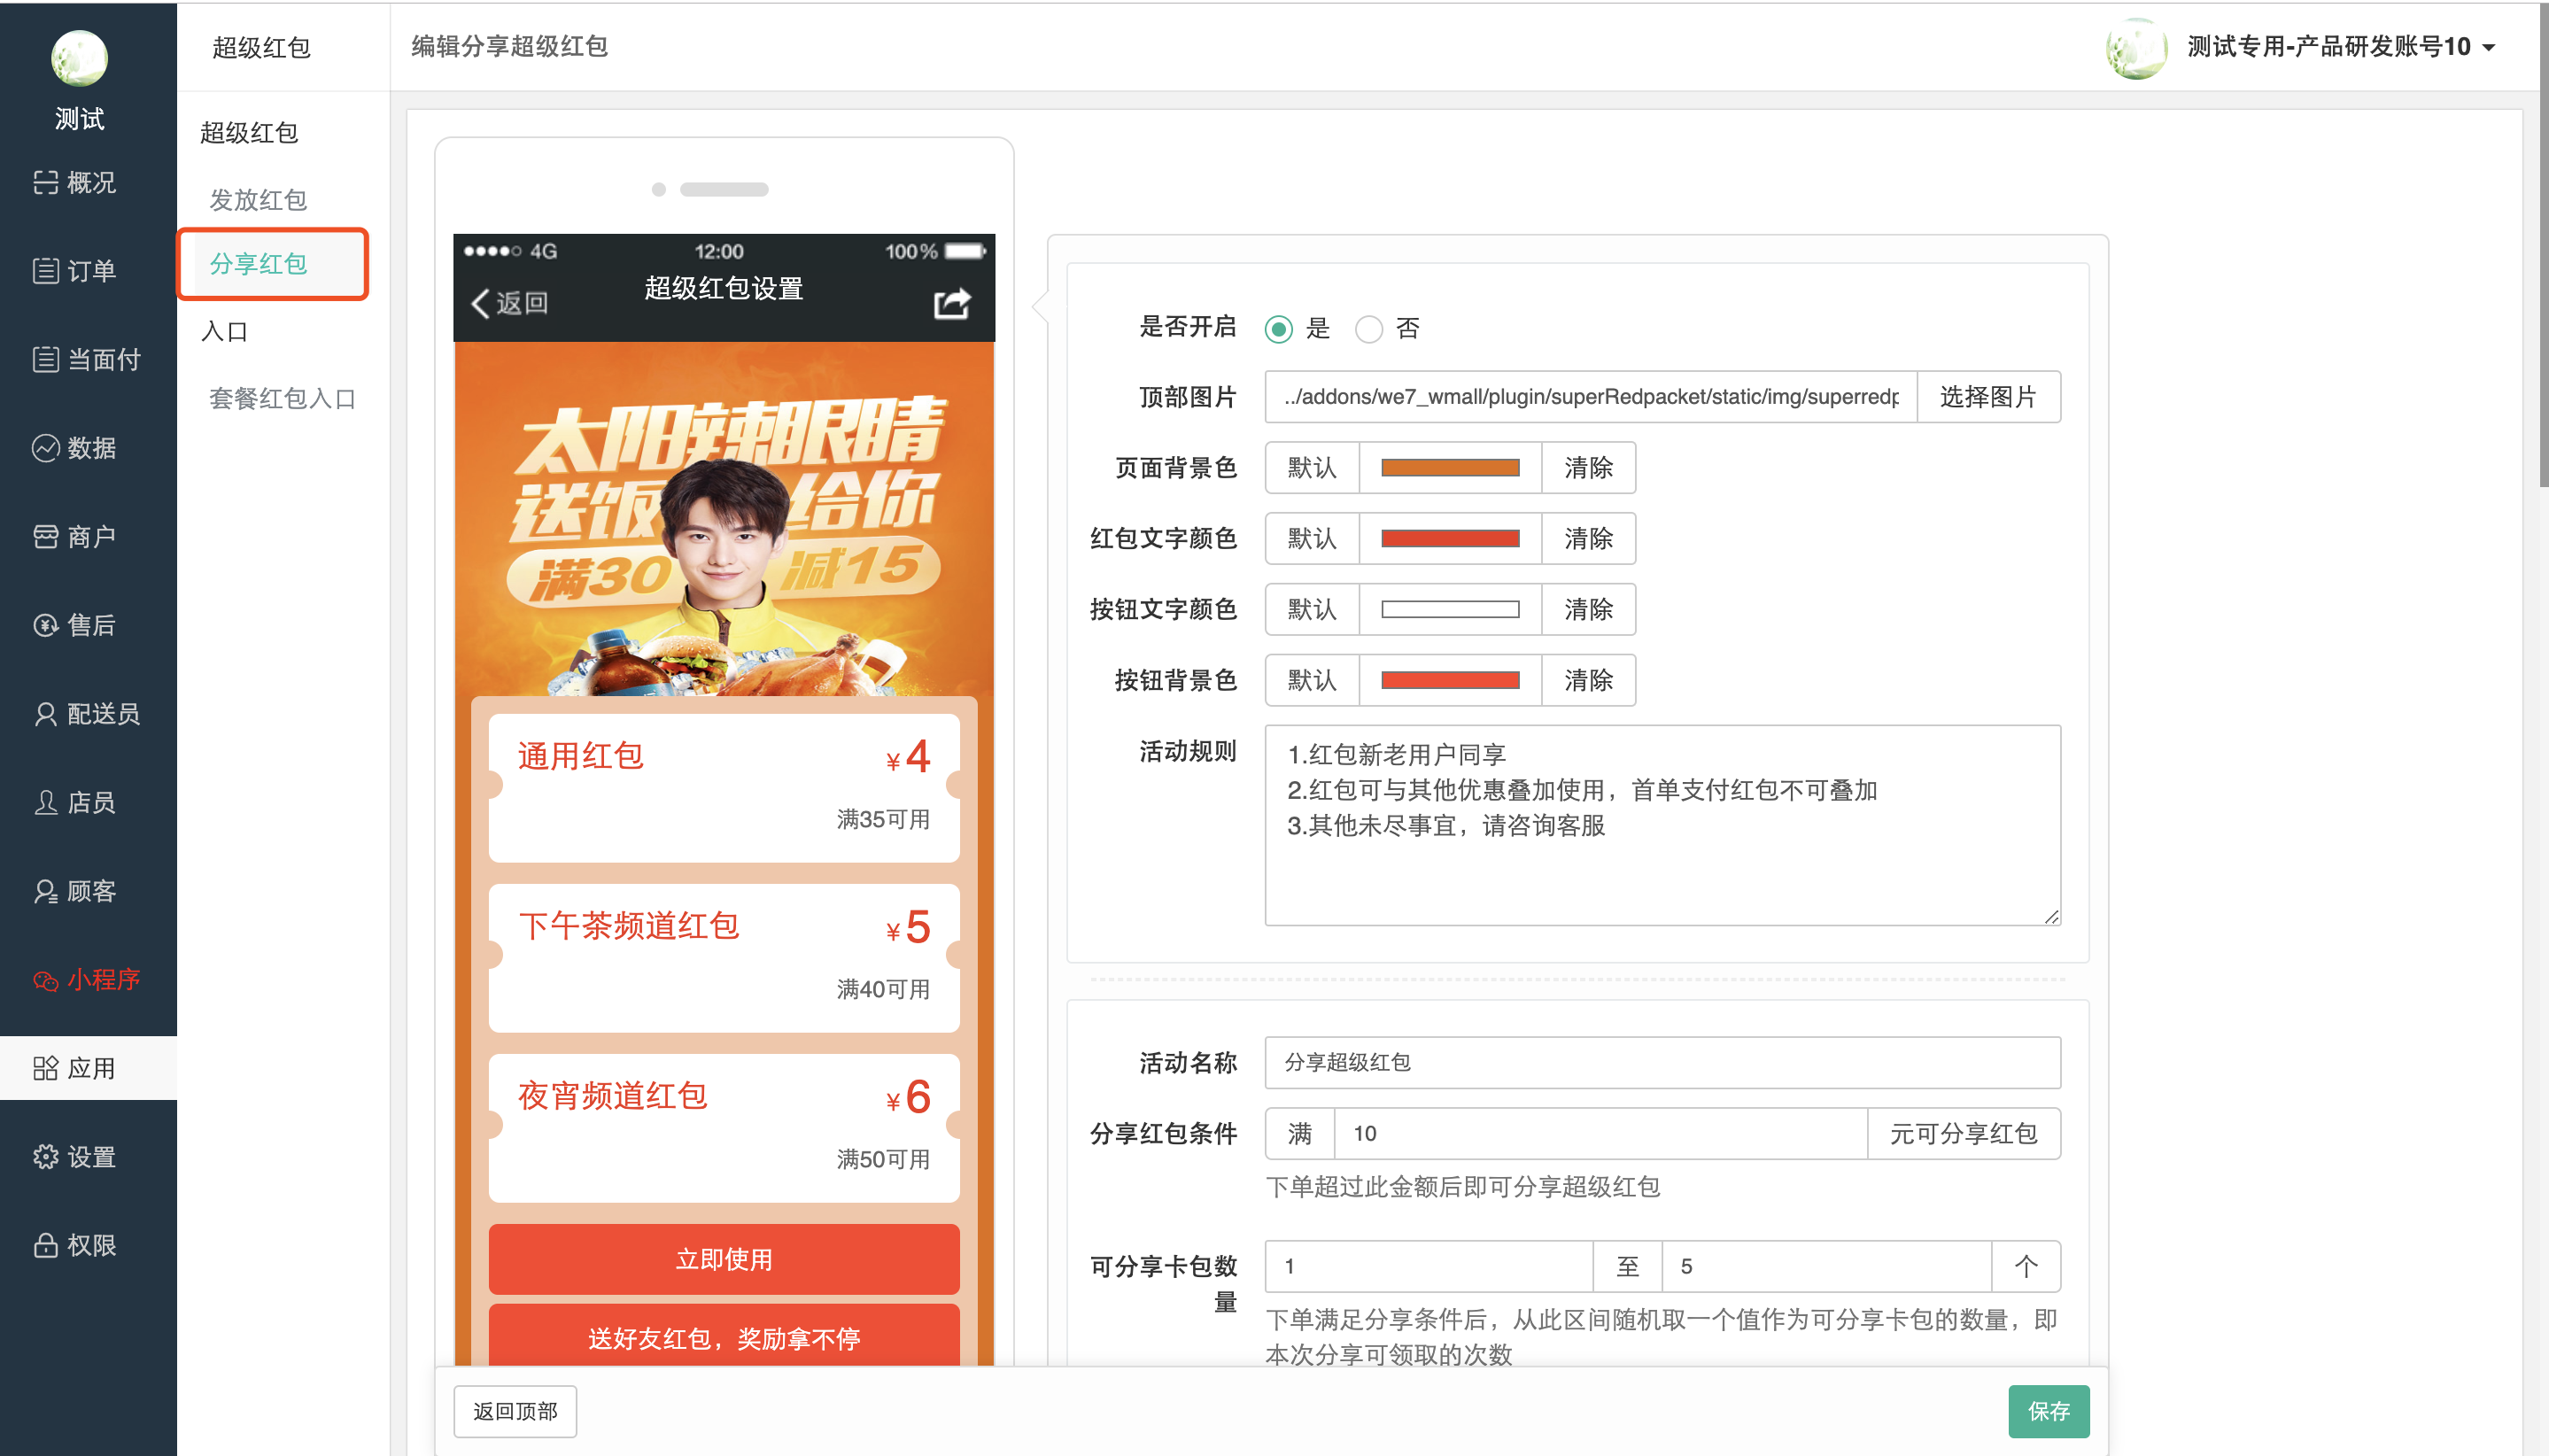Open the 顾客 customer icon
Screen dimensions: 2549x1456
pos(46,891)
